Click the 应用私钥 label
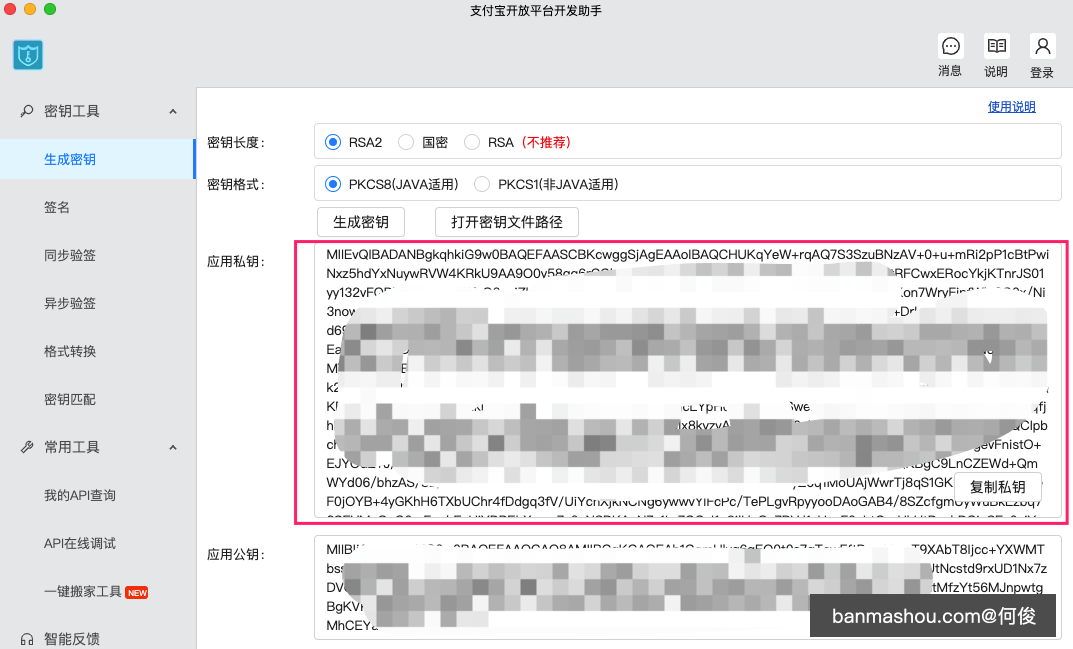The width and height of the screenshot is (1073, 649). [x=236, y=261]
